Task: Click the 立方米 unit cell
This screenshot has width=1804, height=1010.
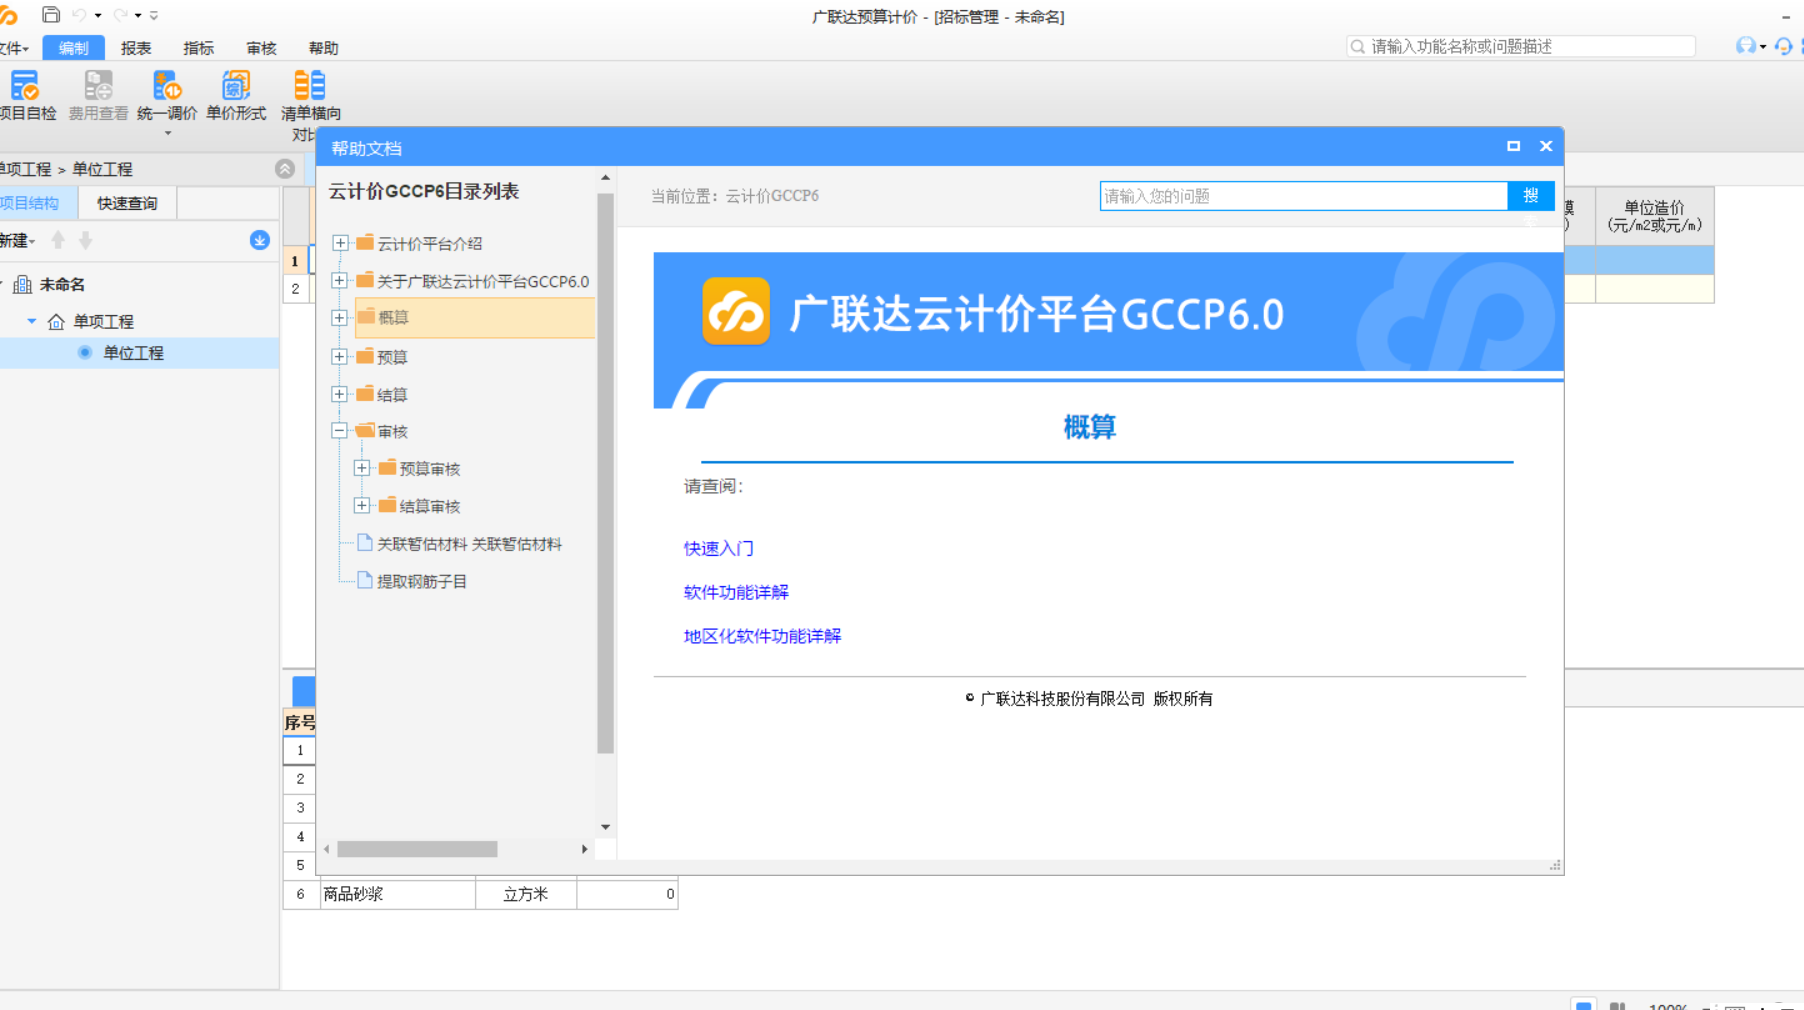Action: [x=526, y=894]
